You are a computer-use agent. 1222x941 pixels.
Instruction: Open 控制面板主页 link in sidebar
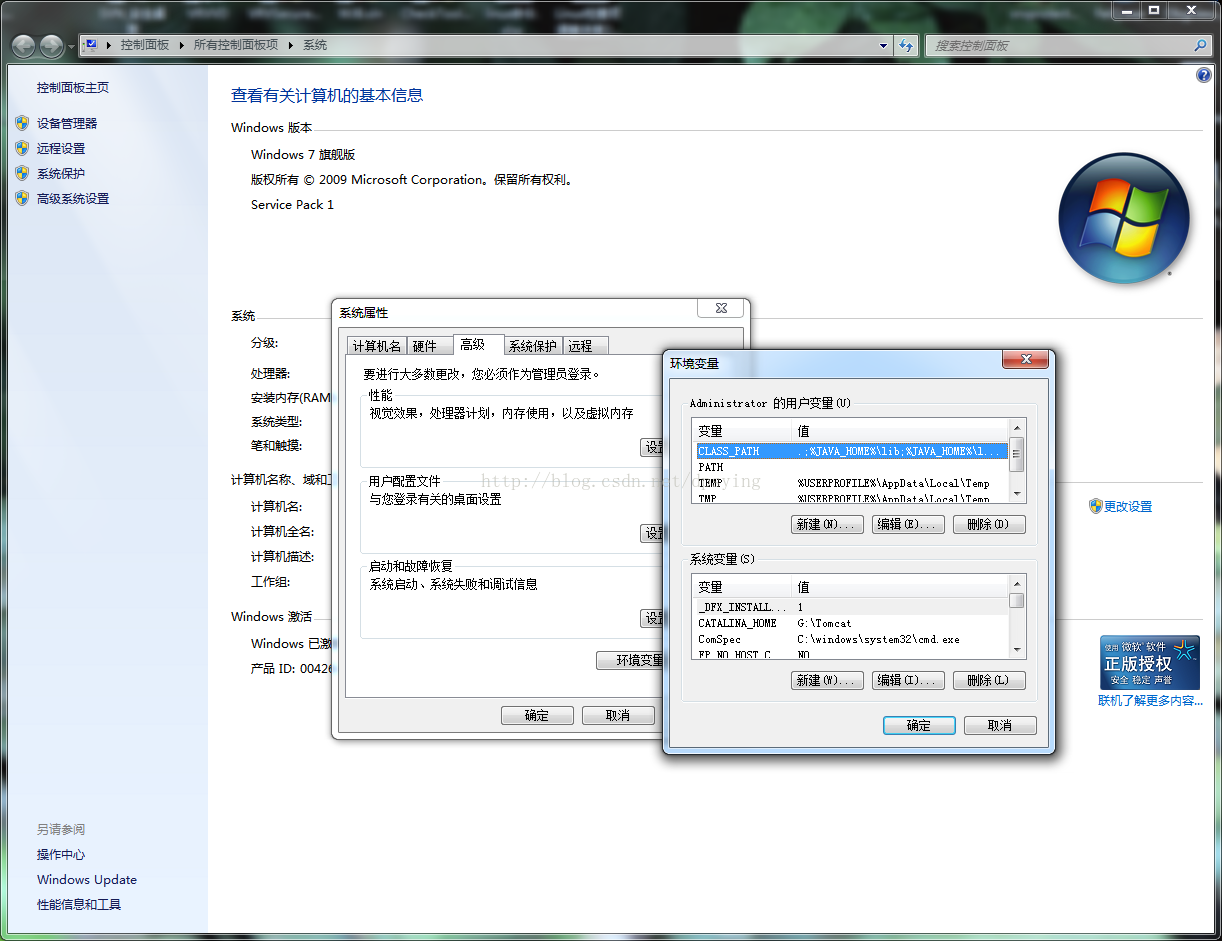tap(73, 88)
